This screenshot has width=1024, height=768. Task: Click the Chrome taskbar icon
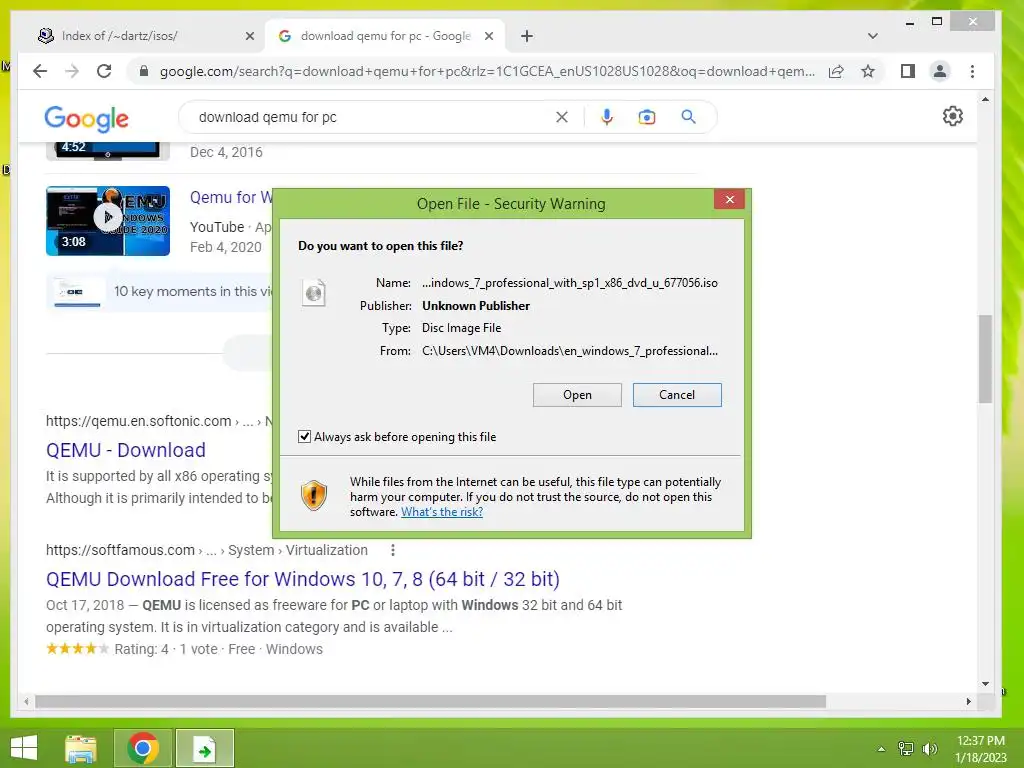[143, 748]
